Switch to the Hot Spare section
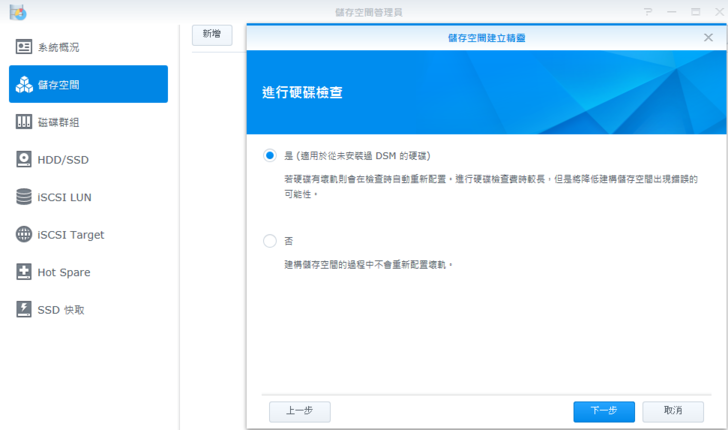 point(64,272)
